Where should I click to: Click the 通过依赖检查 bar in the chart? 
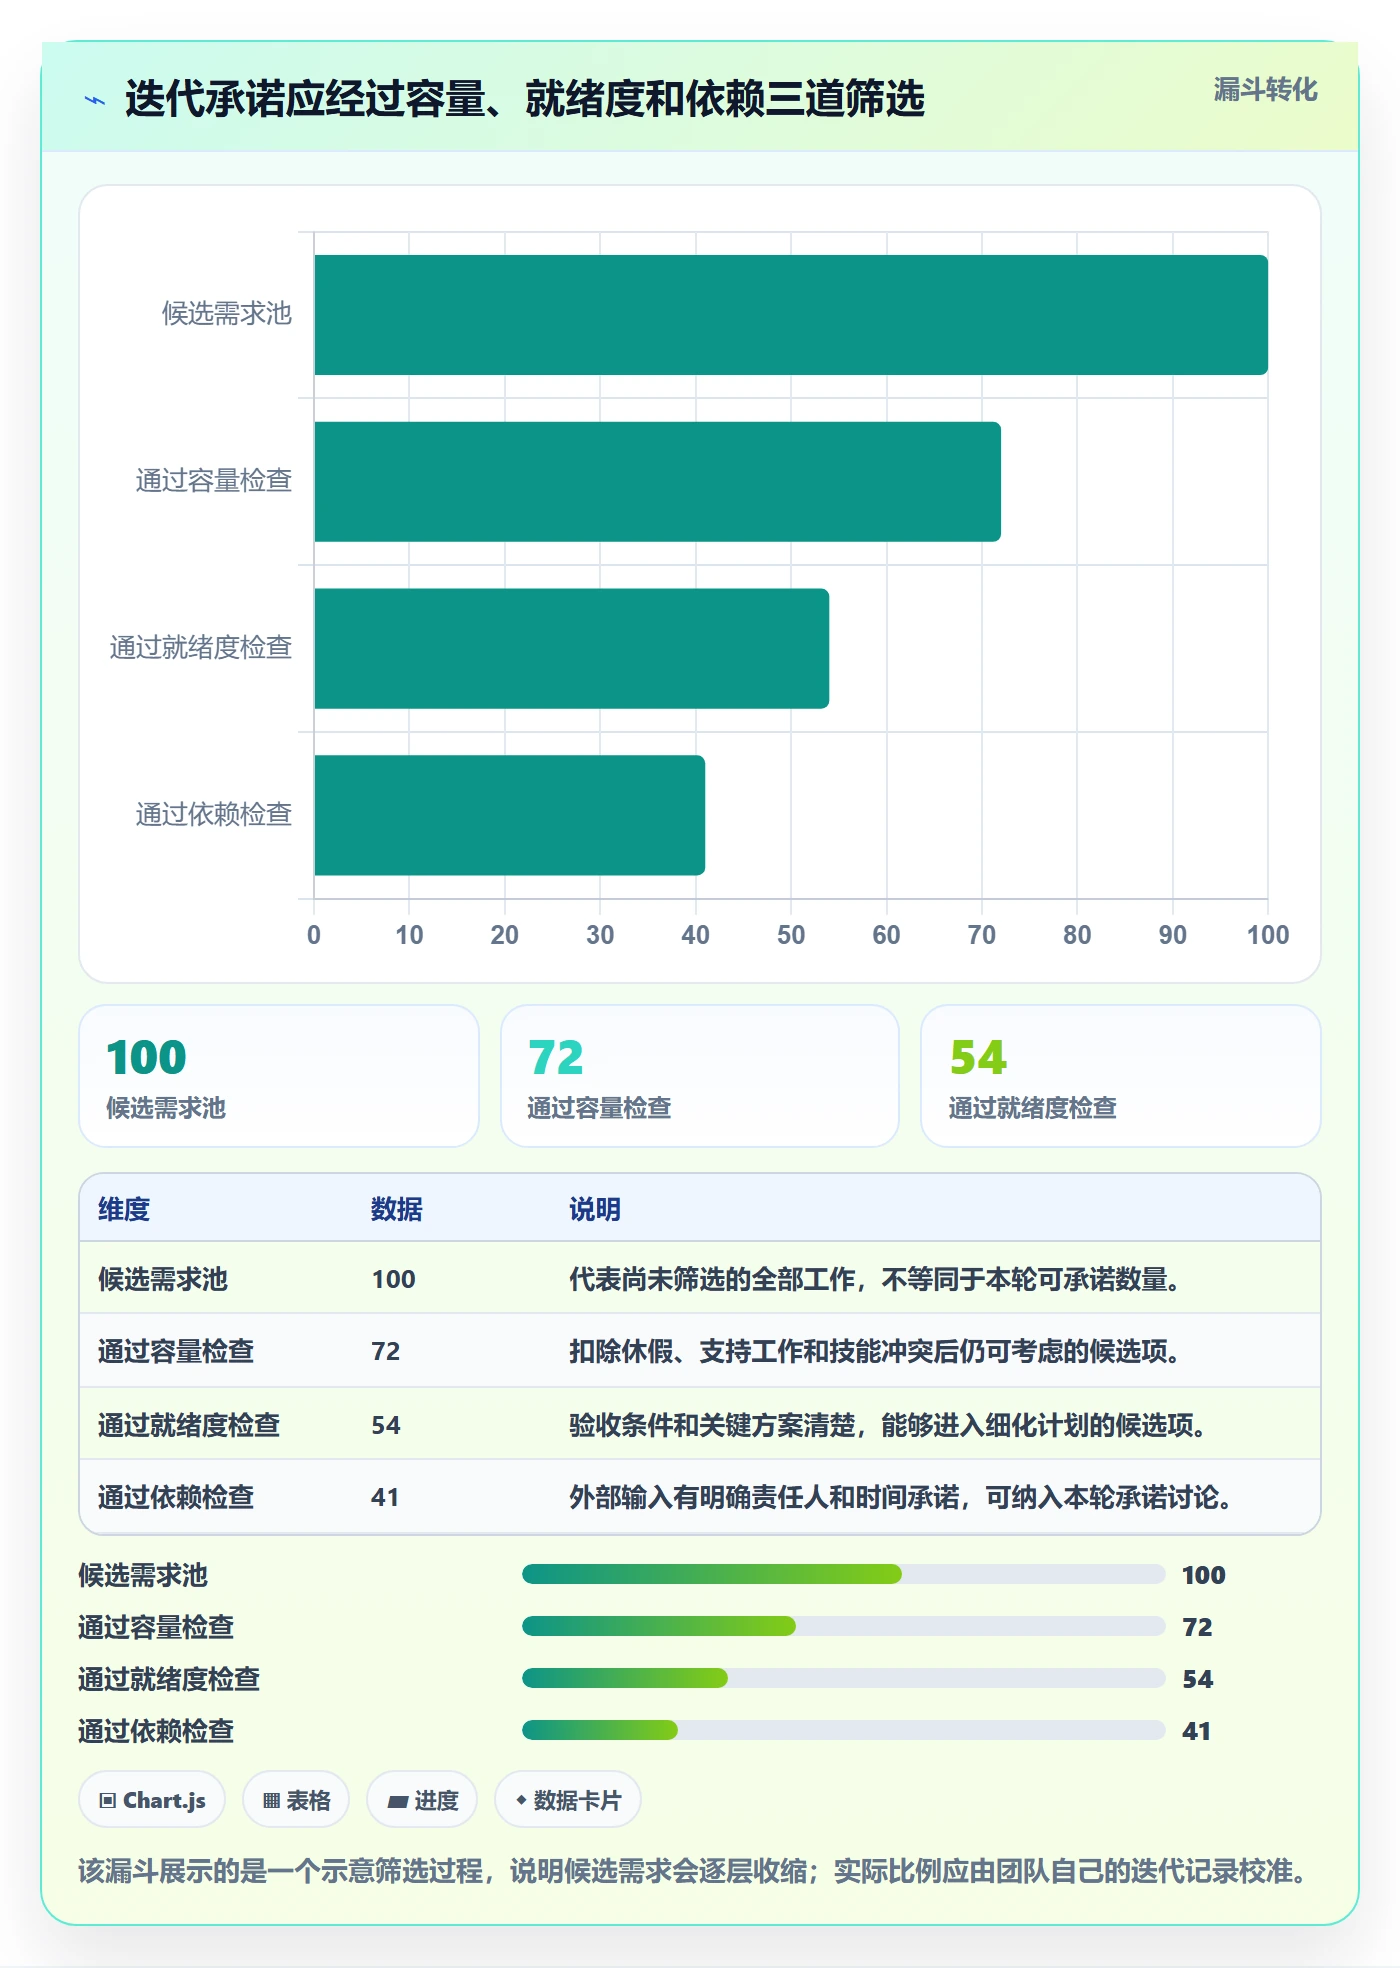click(509, 815)
